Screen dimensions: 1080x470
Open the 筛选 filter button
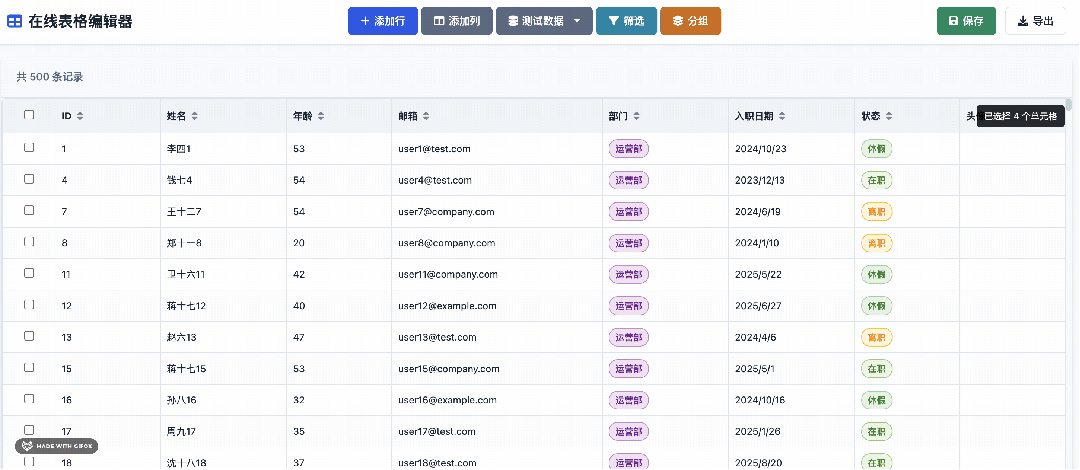pos(626,21)
